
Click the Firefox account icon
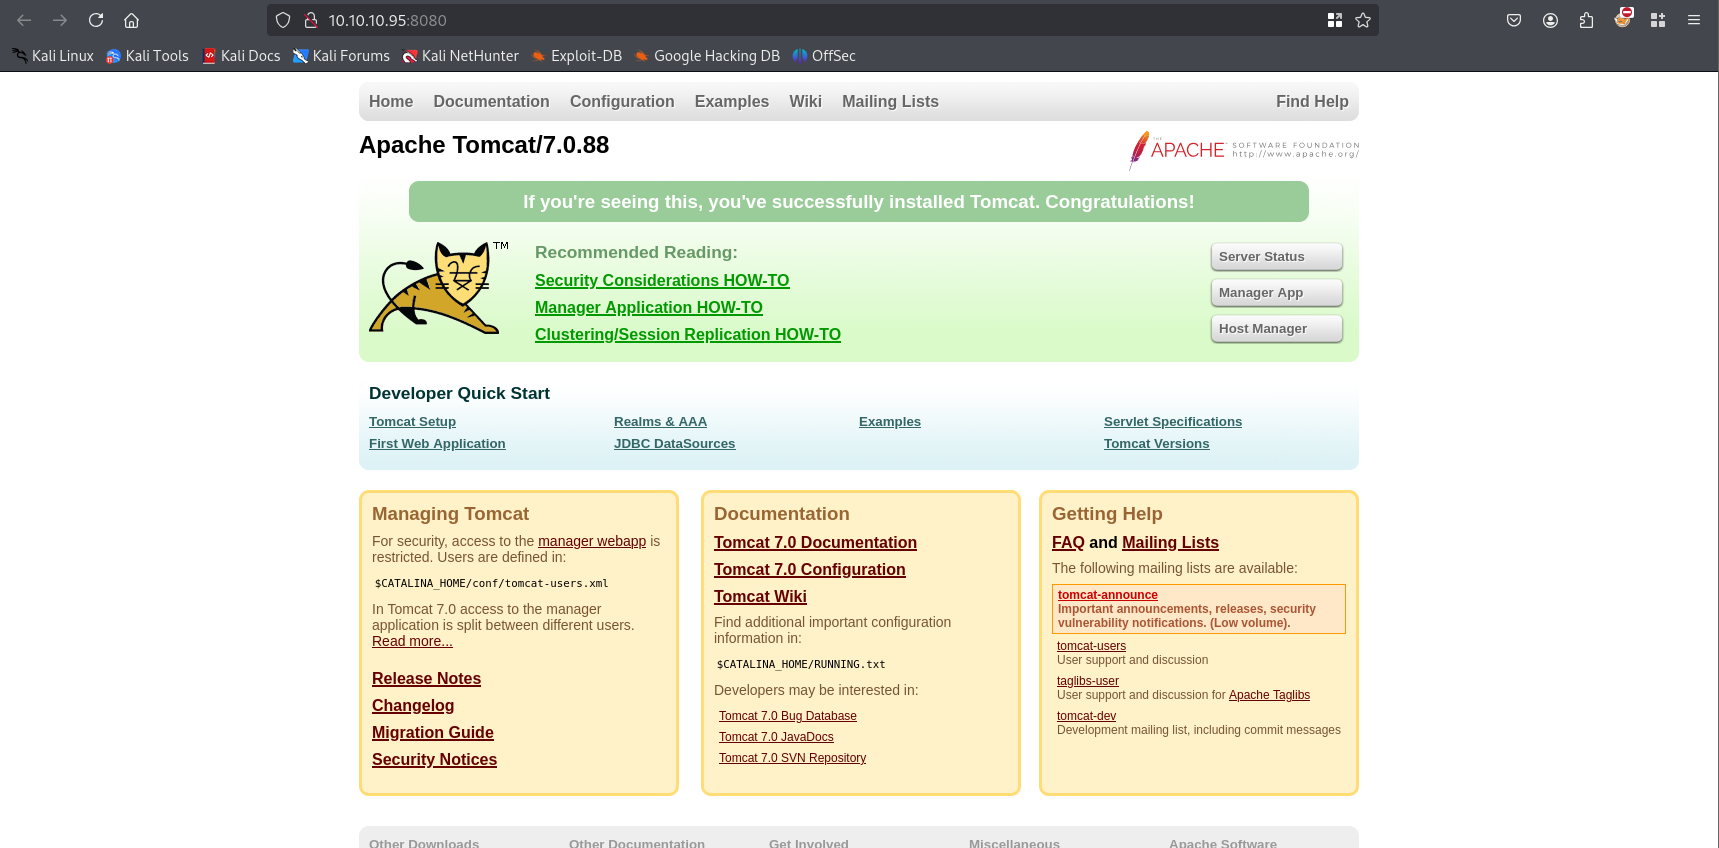pos(1550,20)
